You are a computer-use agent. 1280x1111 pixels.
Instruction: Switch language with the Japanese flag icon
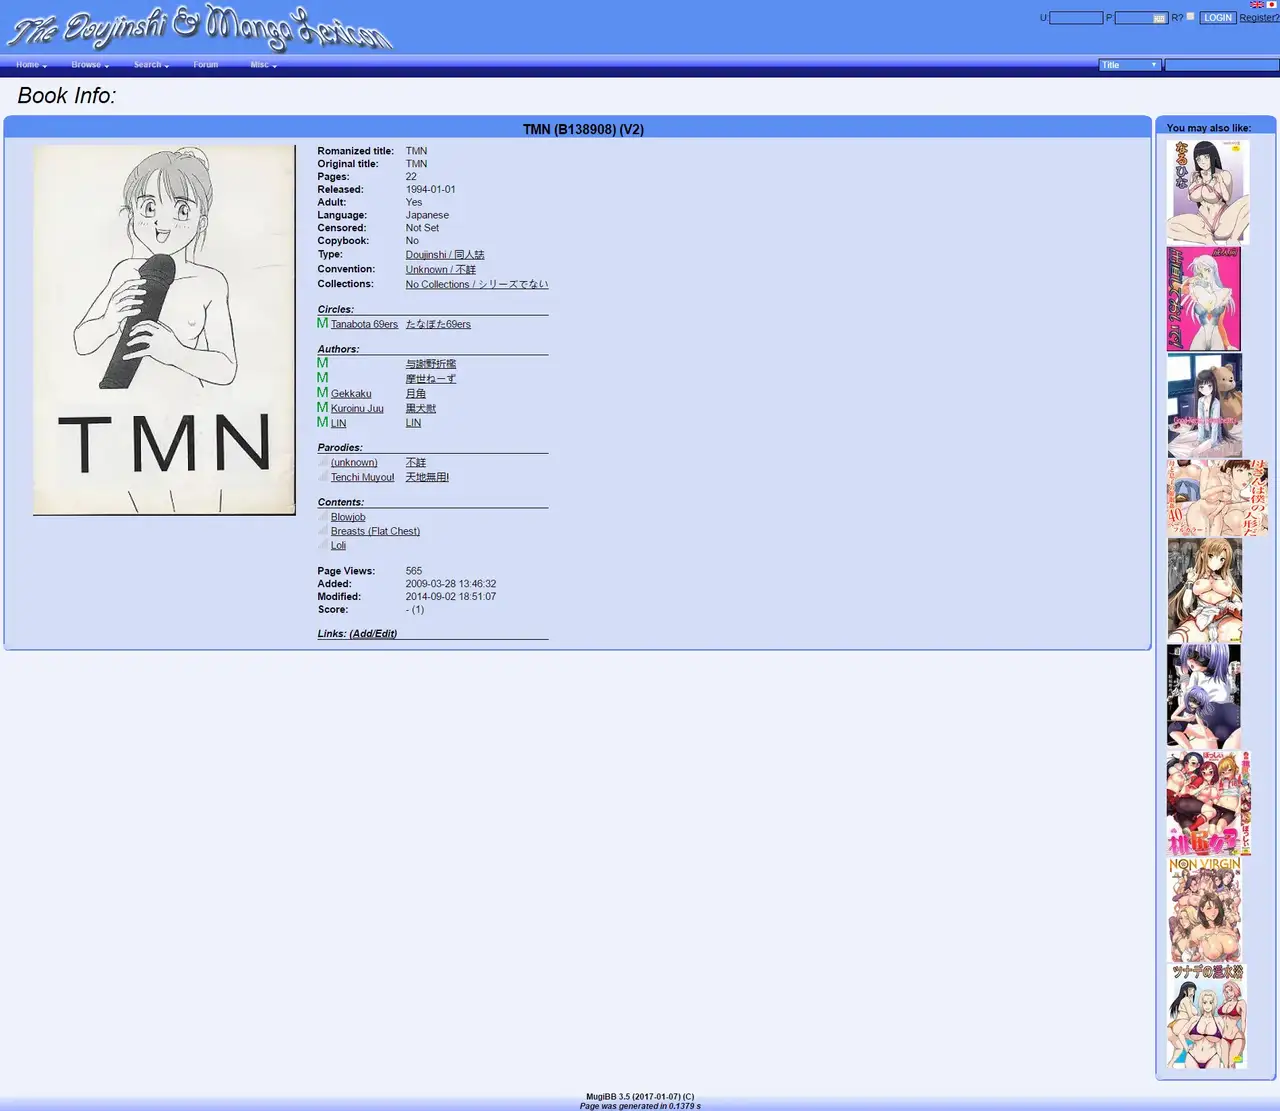click(1272, 5)
